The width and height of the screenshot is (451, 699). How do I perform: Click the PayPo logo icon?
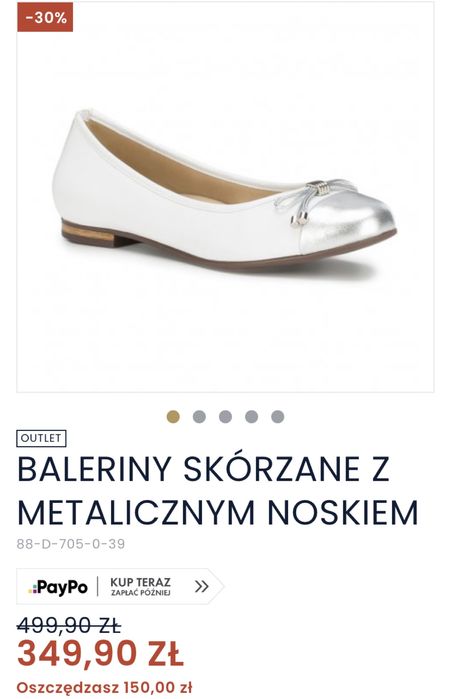[58, 587]
